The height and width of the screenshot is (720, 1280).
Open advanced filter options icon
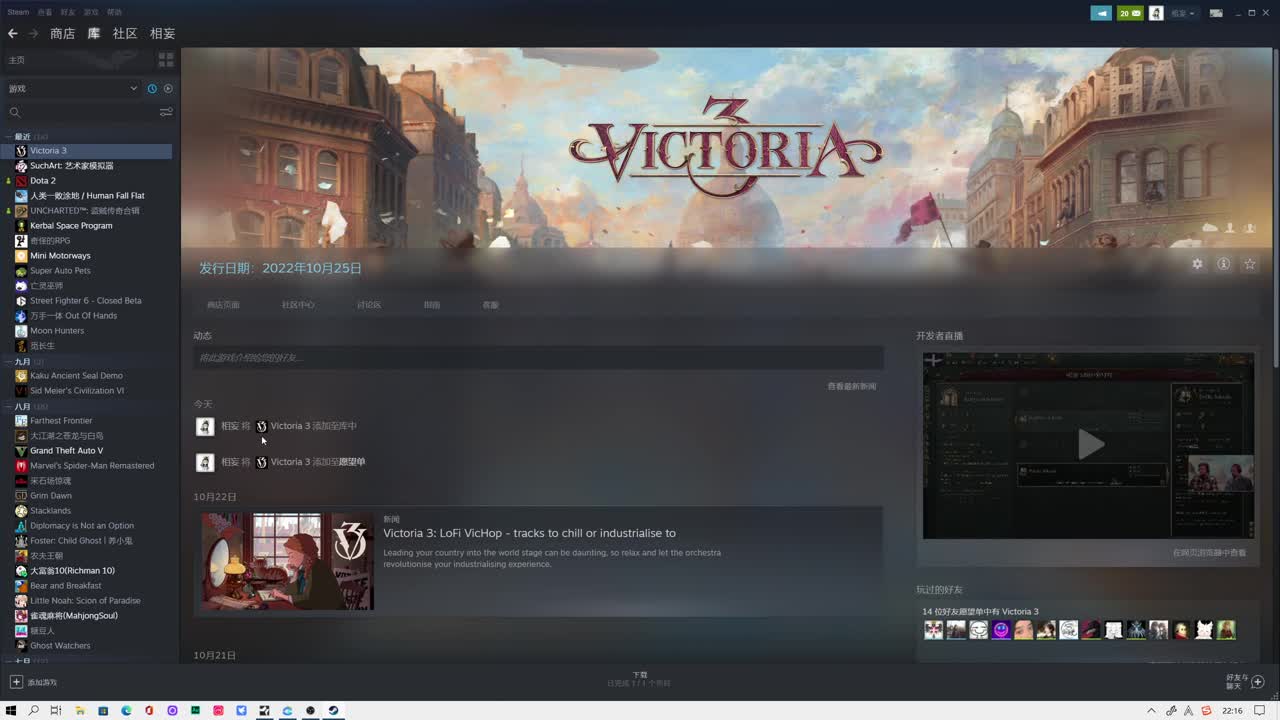166,112
